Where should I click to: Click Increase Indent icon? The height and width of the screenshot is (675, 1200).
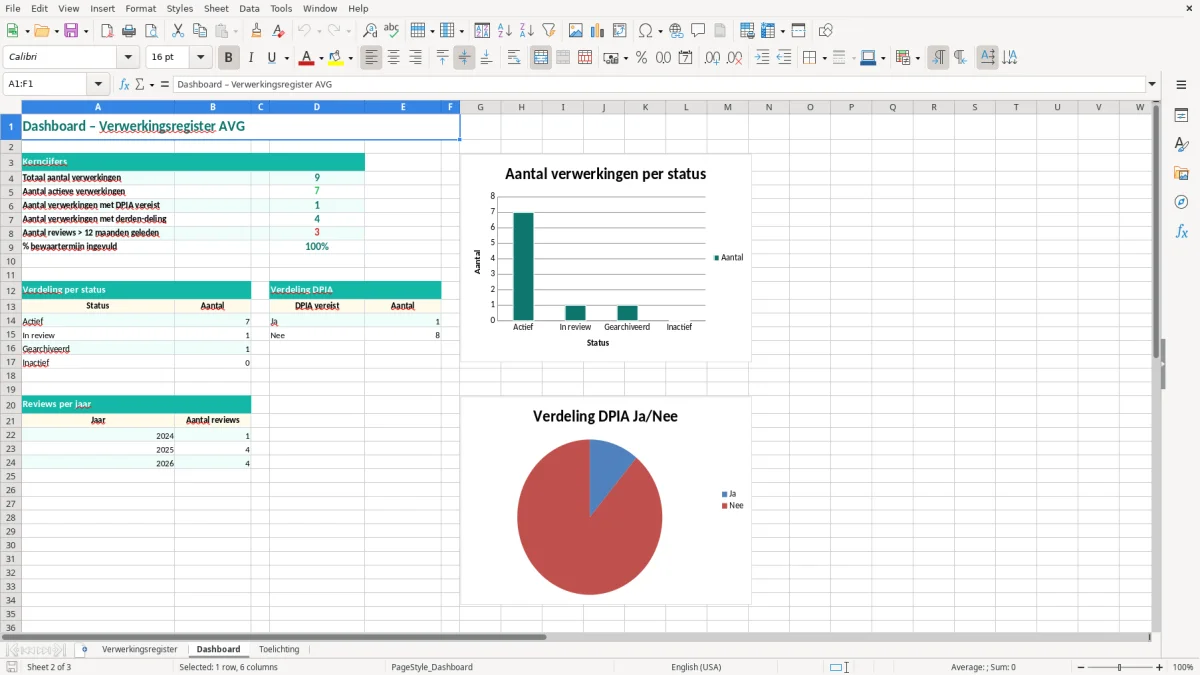tap(762, 58)
